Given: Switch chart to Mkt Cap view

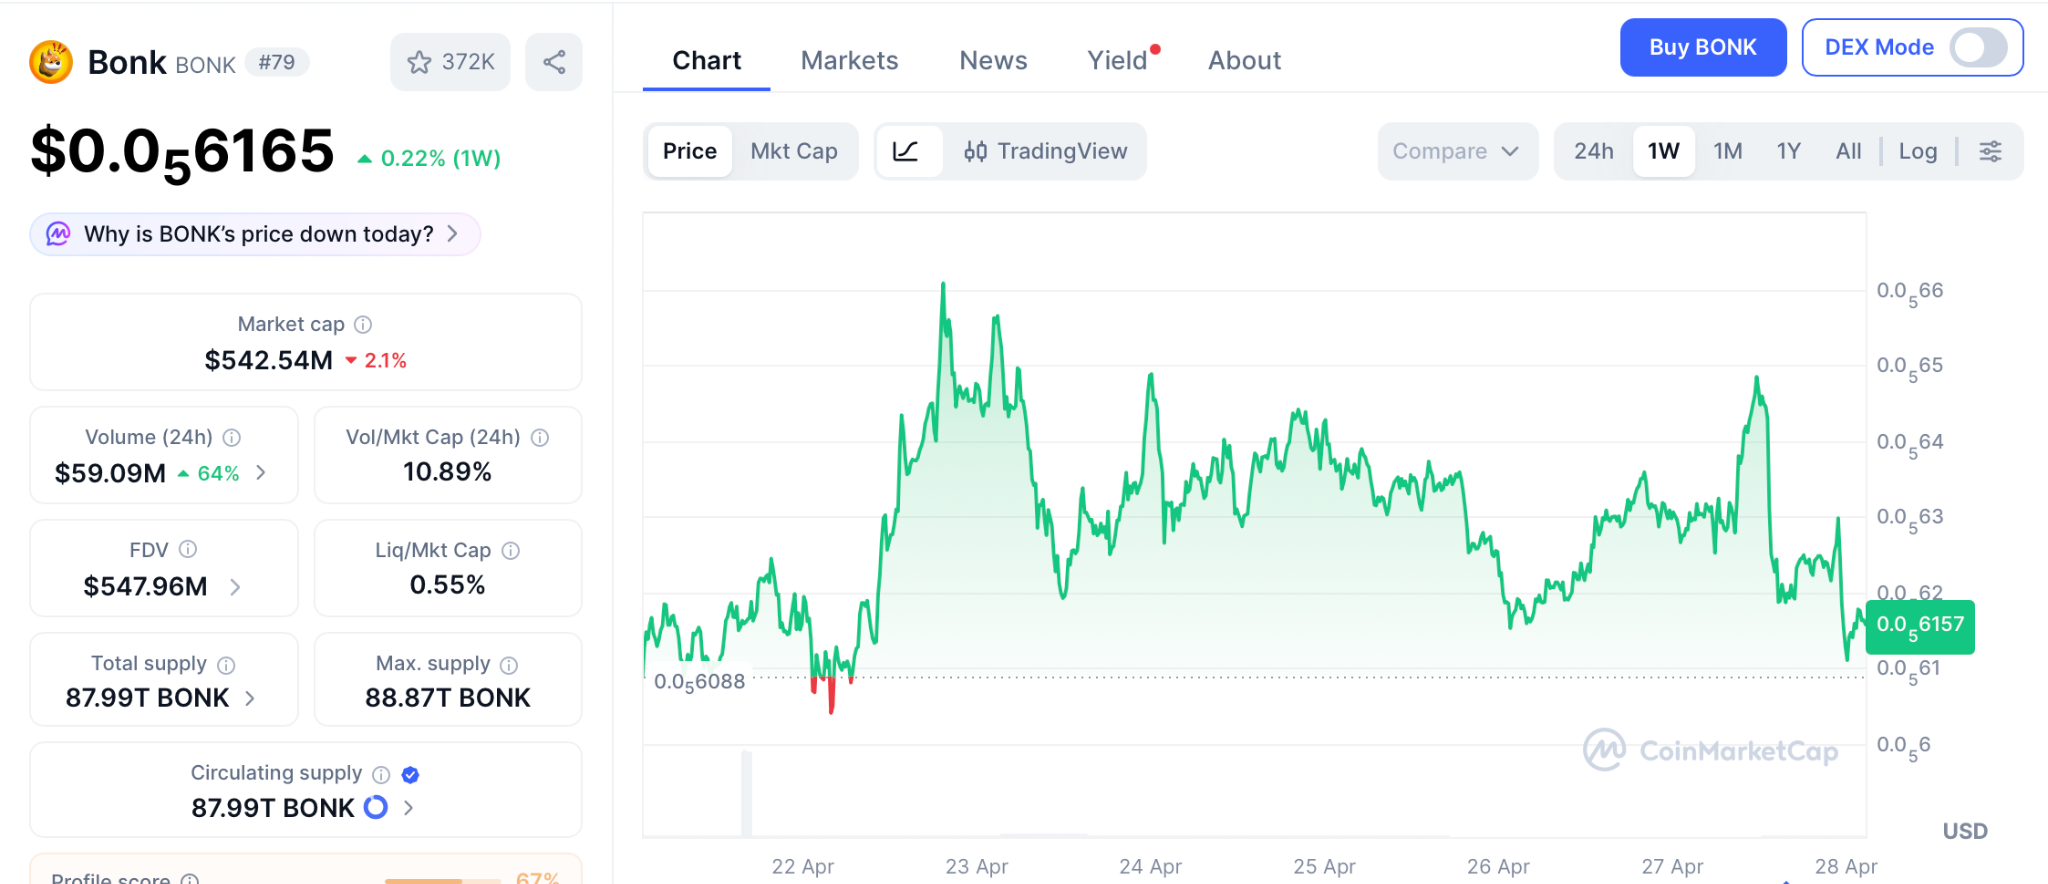Looking at the screenshot, I should 793,151.
